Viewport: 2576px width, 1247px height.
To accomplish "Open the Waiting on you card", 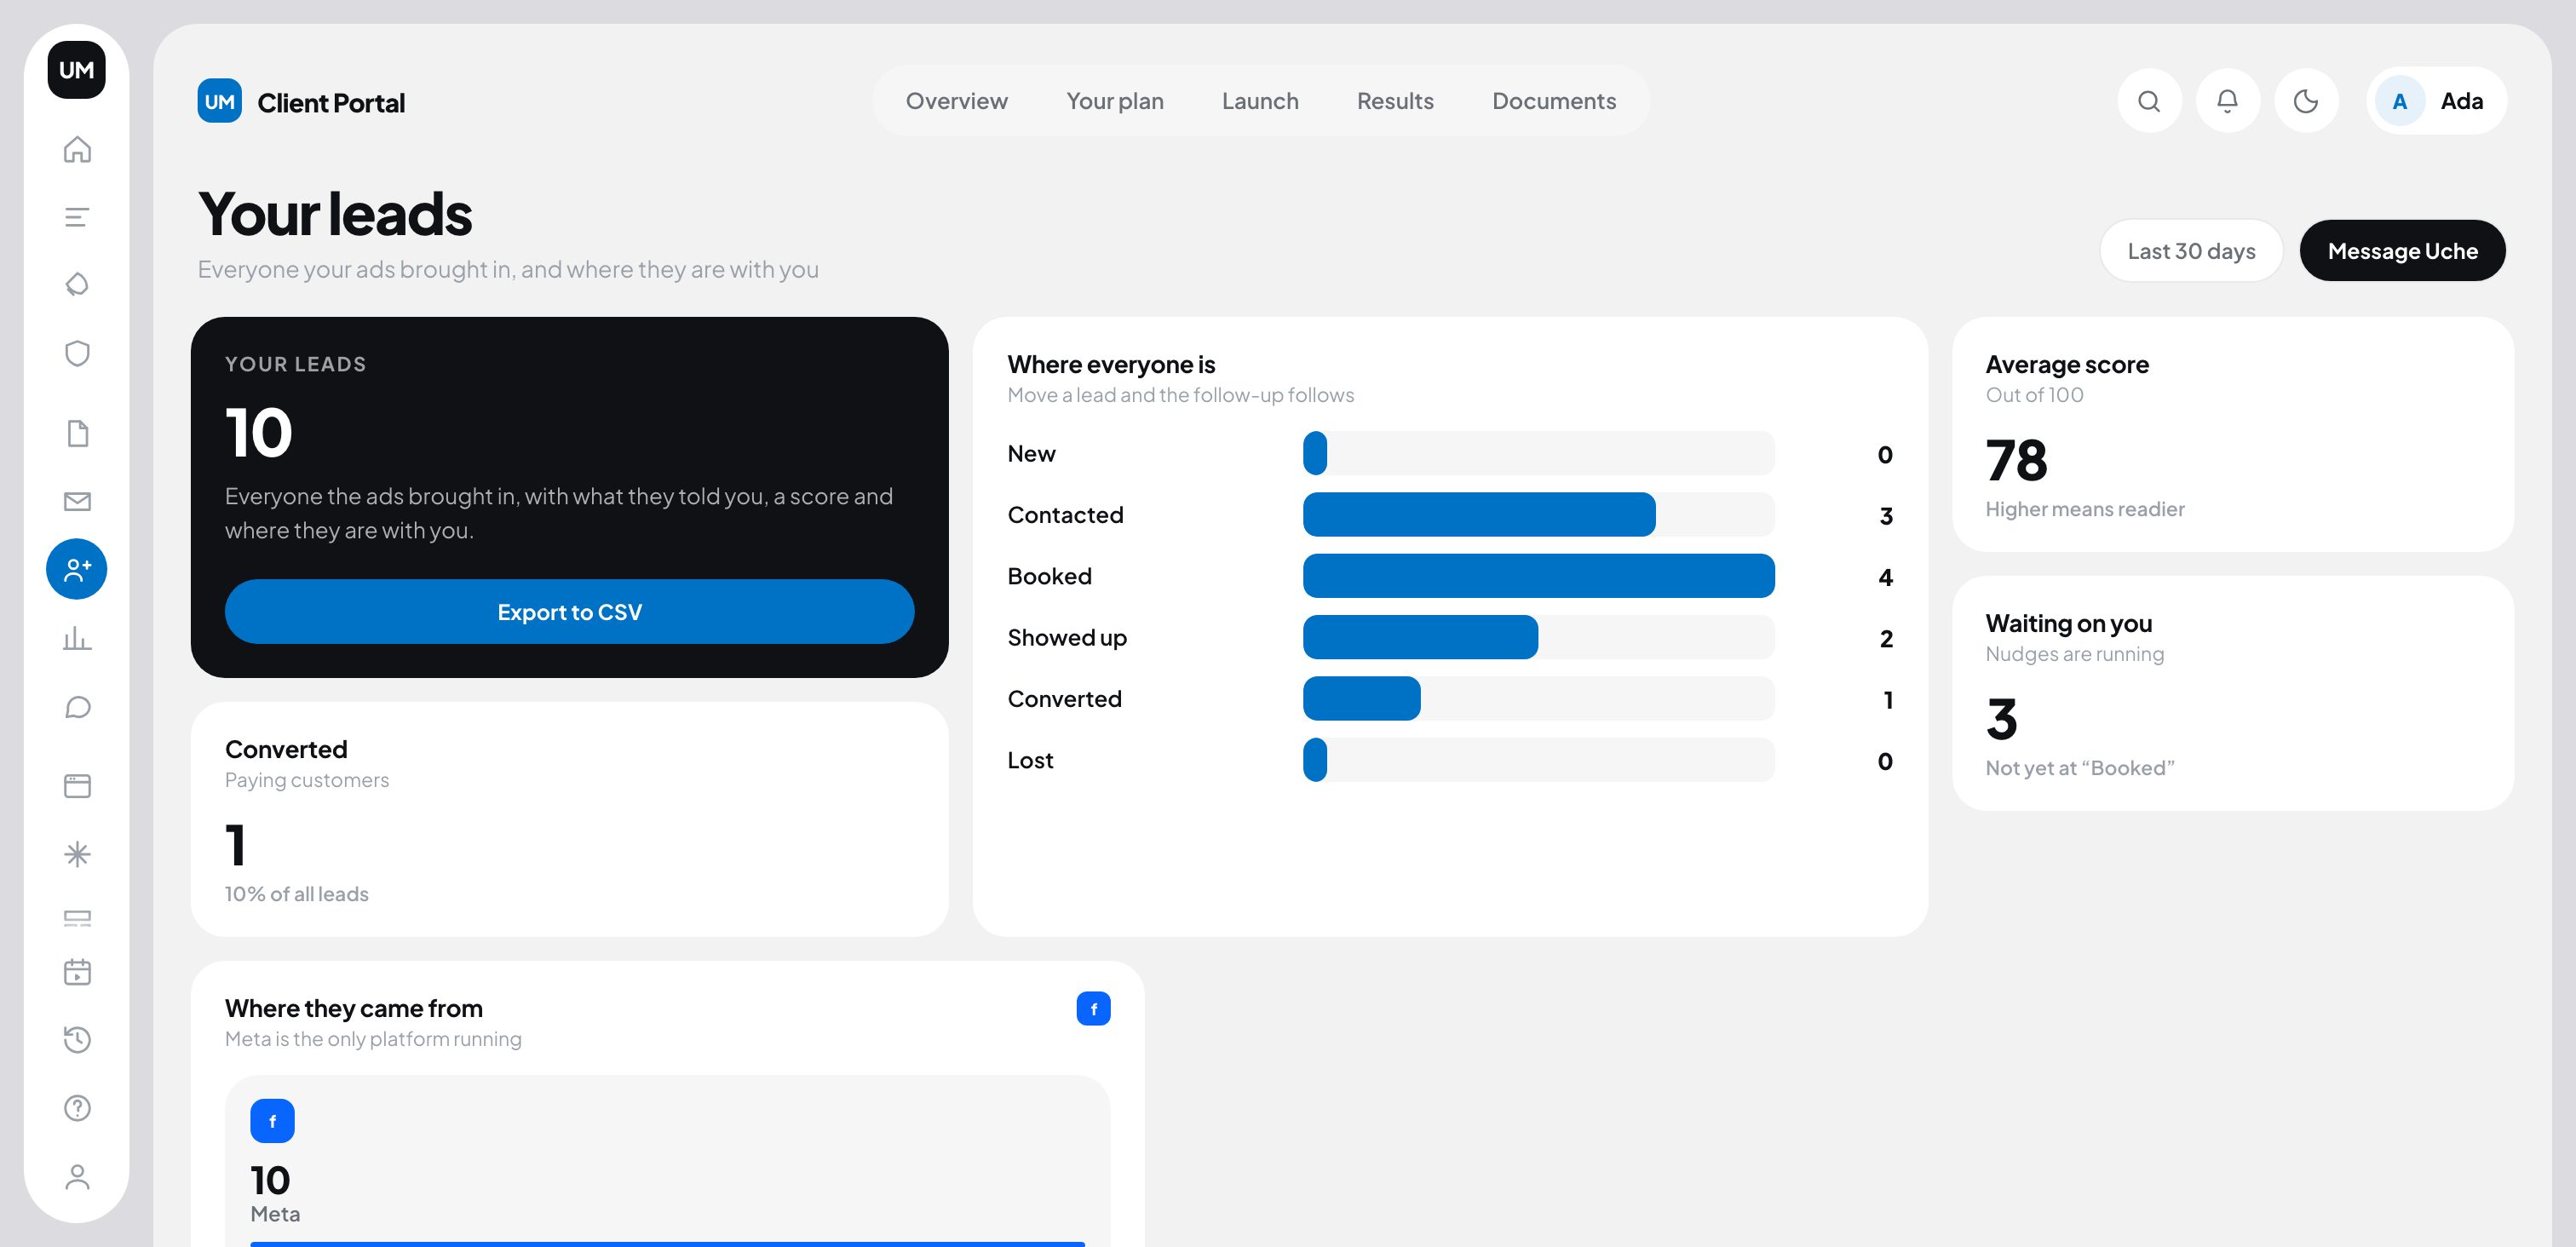I will (x=2232, y=694).
